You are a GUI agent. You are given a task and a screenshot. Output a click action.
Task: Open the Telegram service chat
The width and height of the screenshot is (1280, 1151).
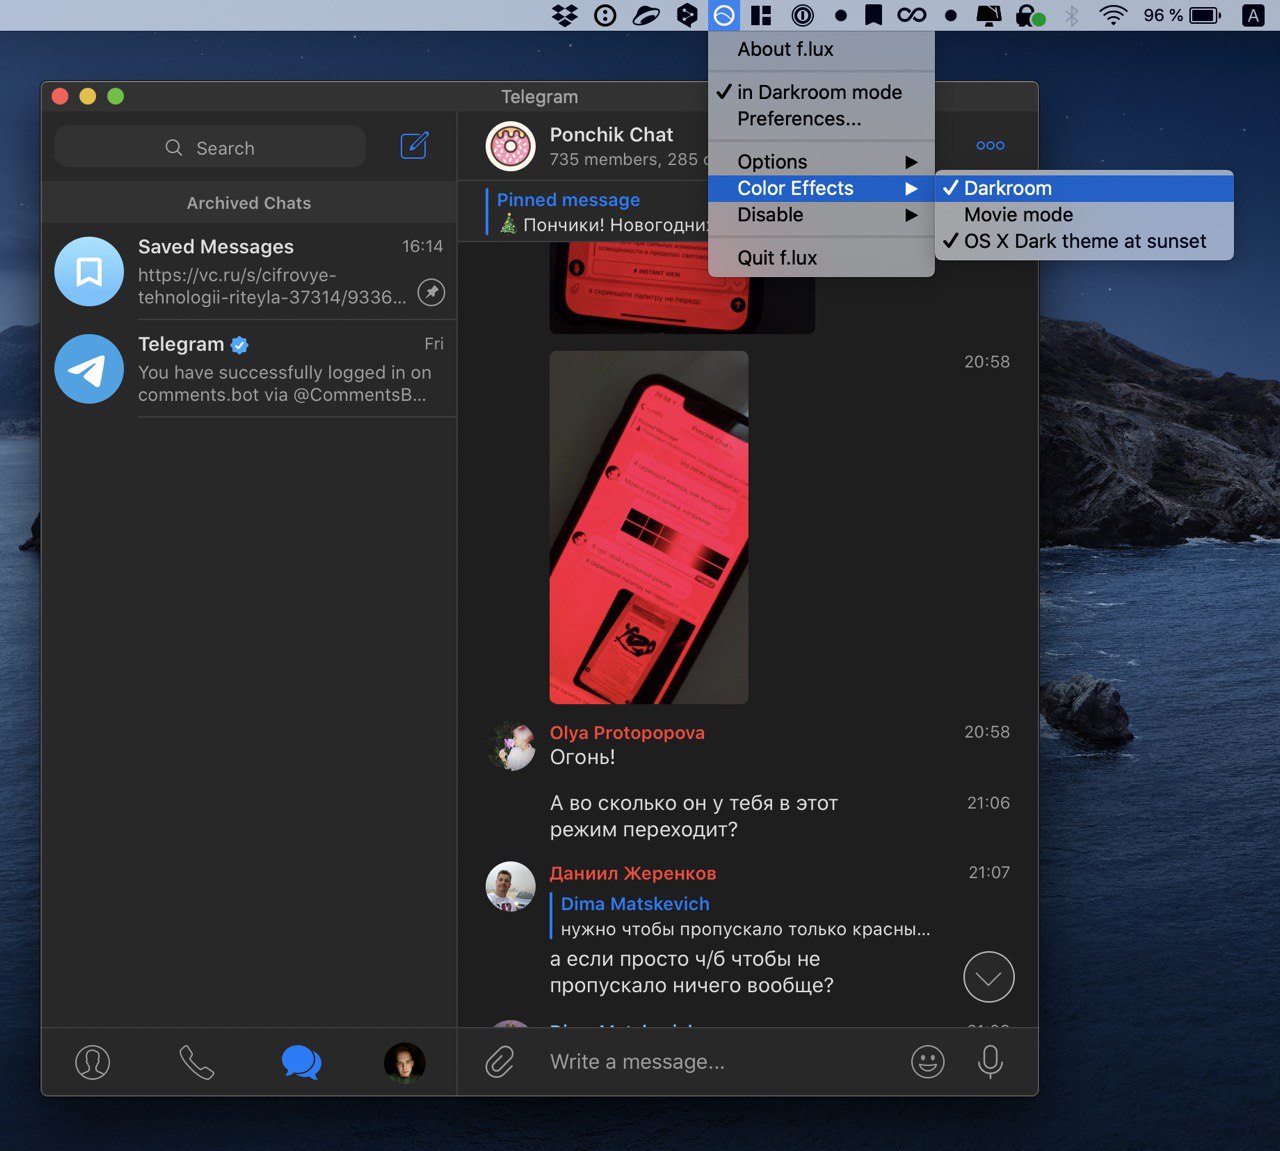[249, 369]
